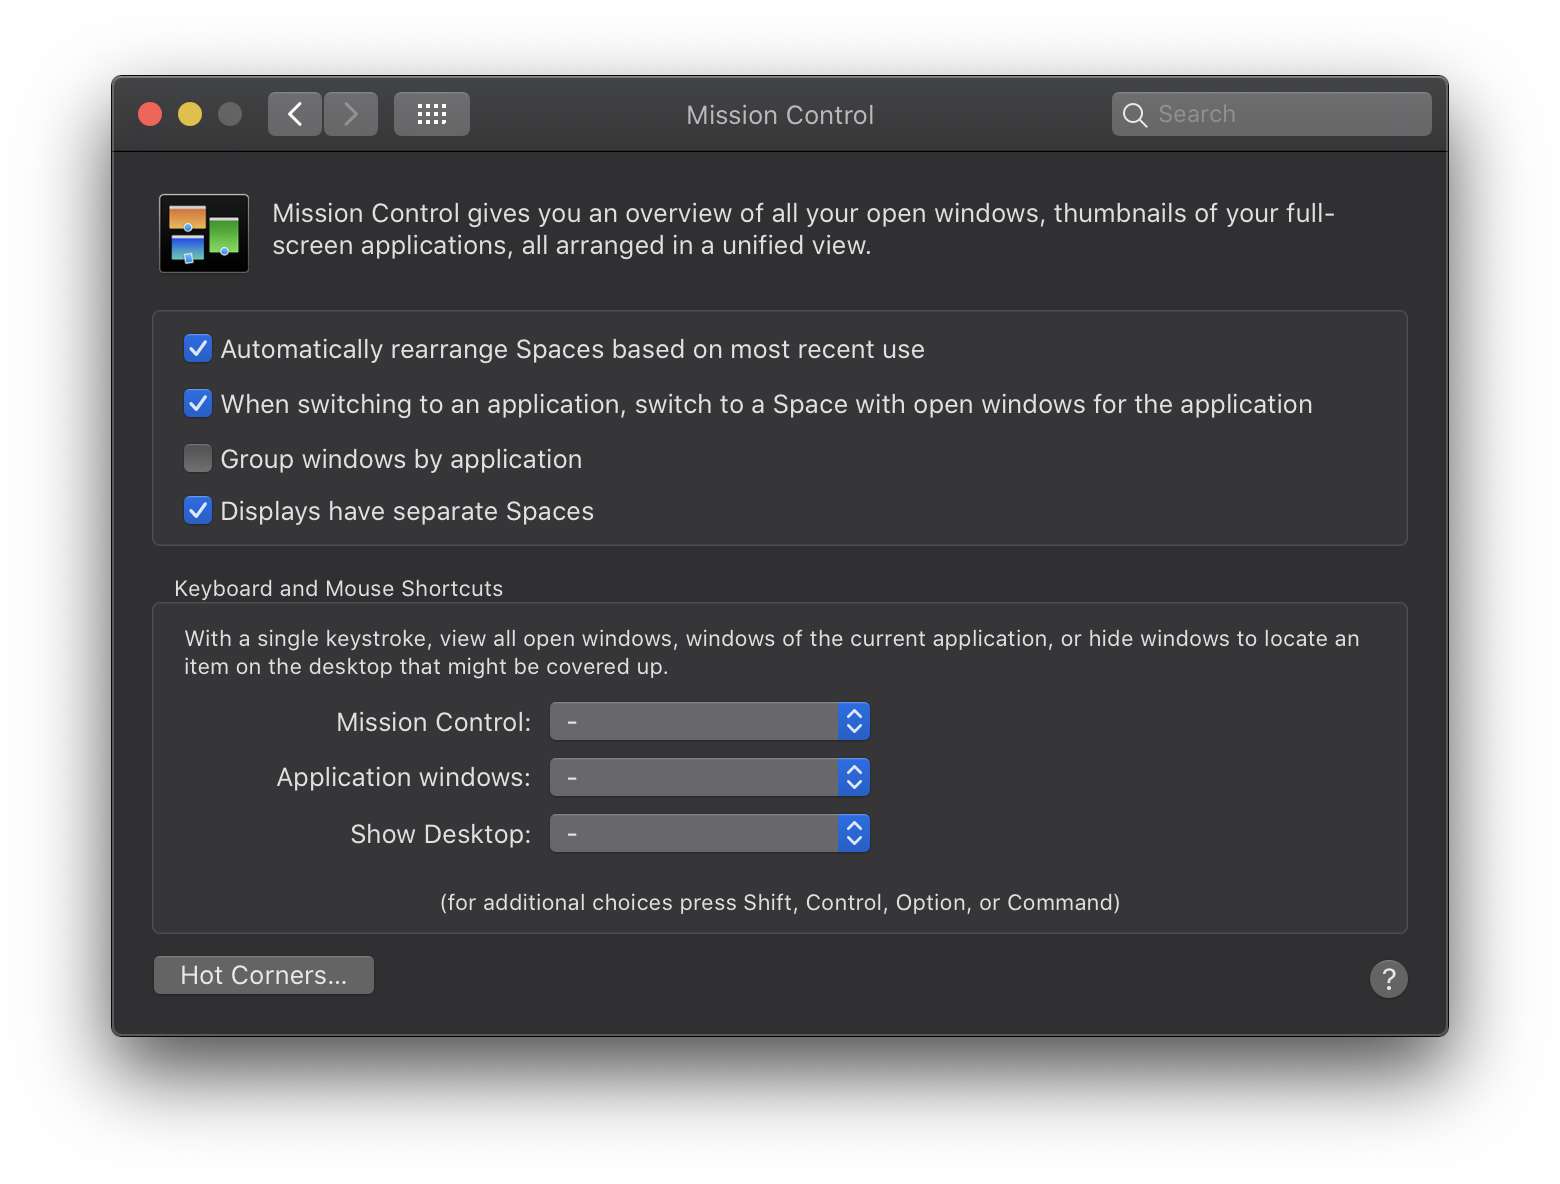Click the forward navigation arrow
Screen dimensions: 1560x1184
(x=351, y=113)
